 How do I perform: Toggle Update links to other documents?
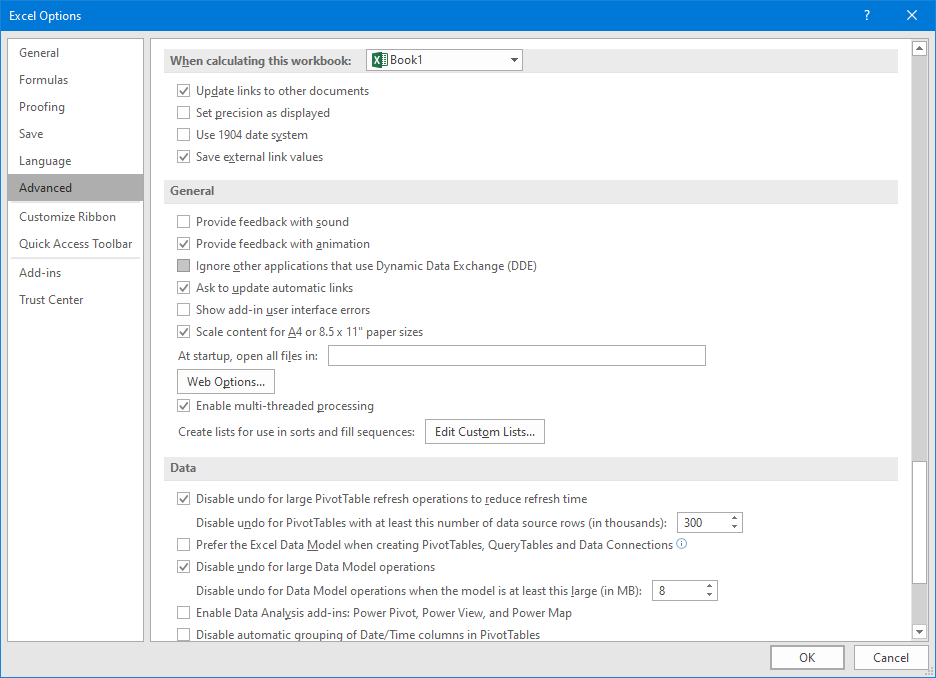coord(183,91)
